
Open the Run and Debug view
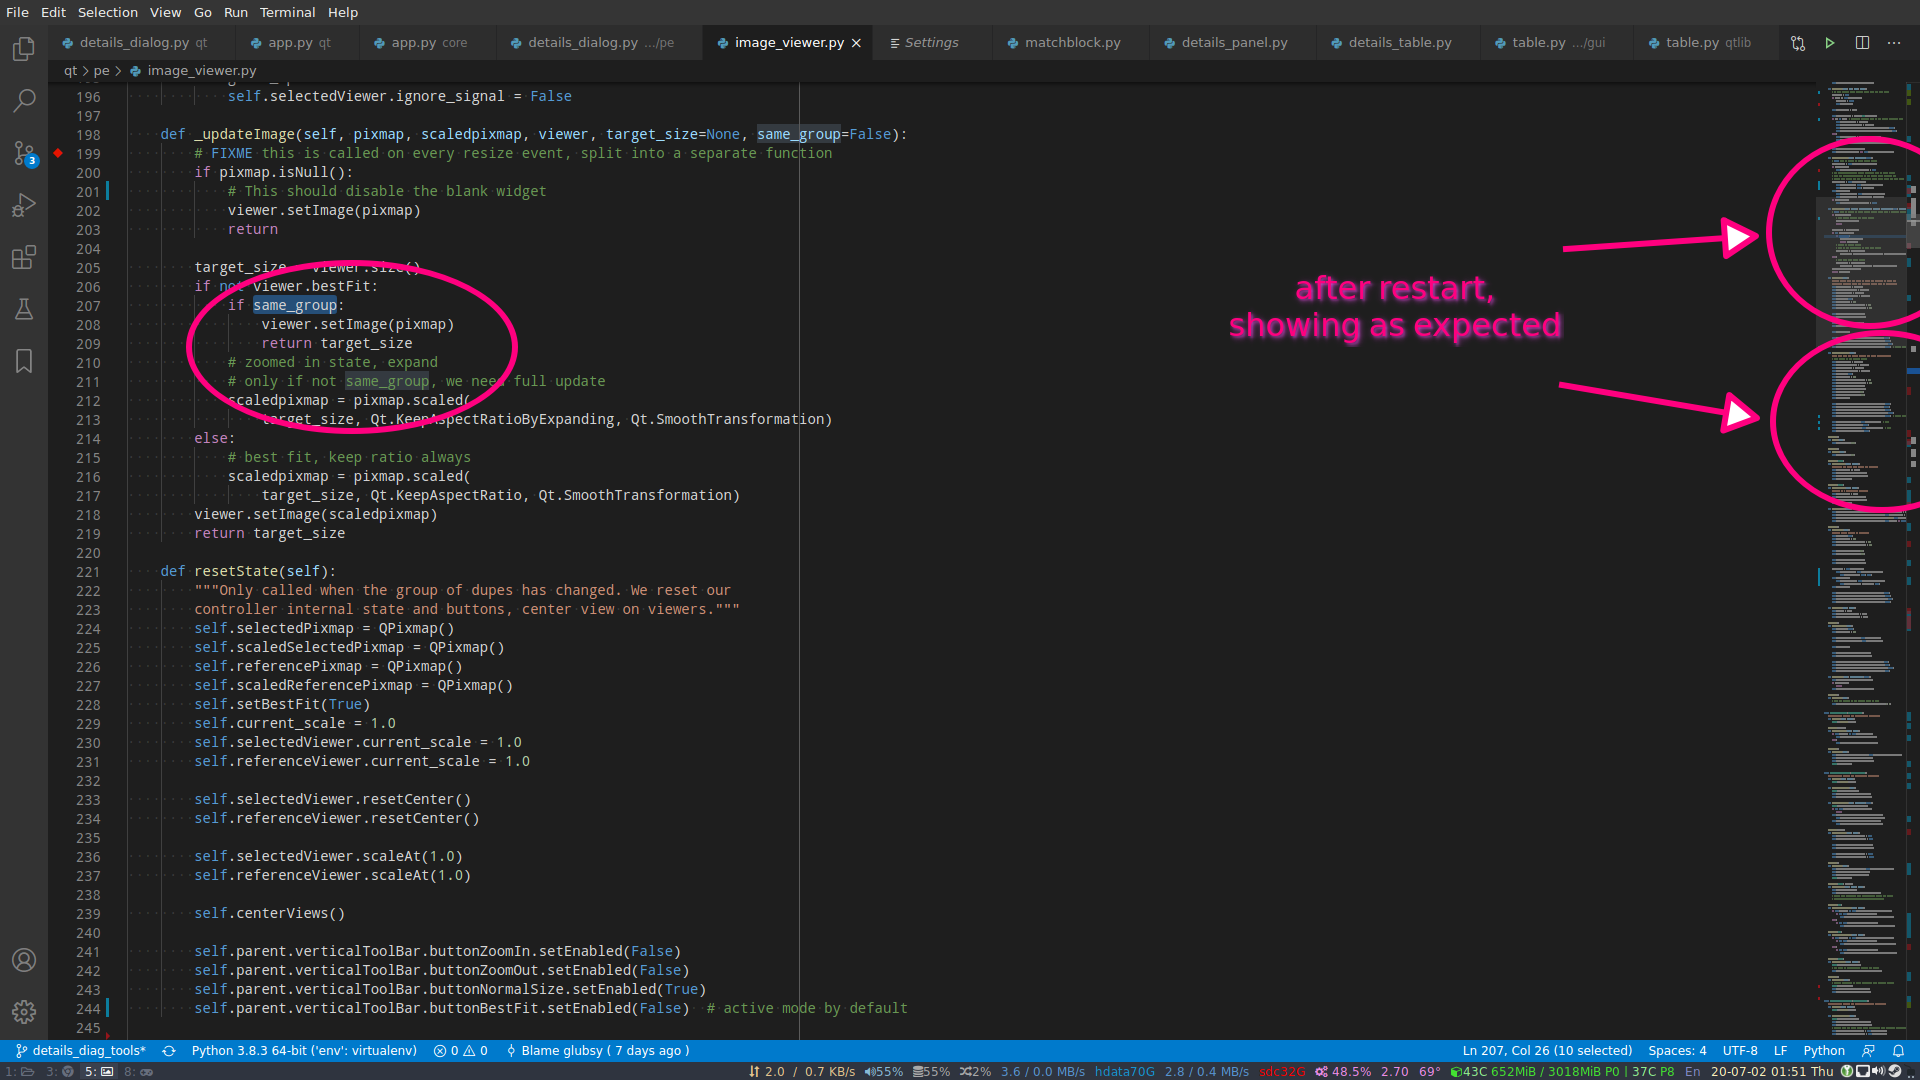click(x=24, y=205)
